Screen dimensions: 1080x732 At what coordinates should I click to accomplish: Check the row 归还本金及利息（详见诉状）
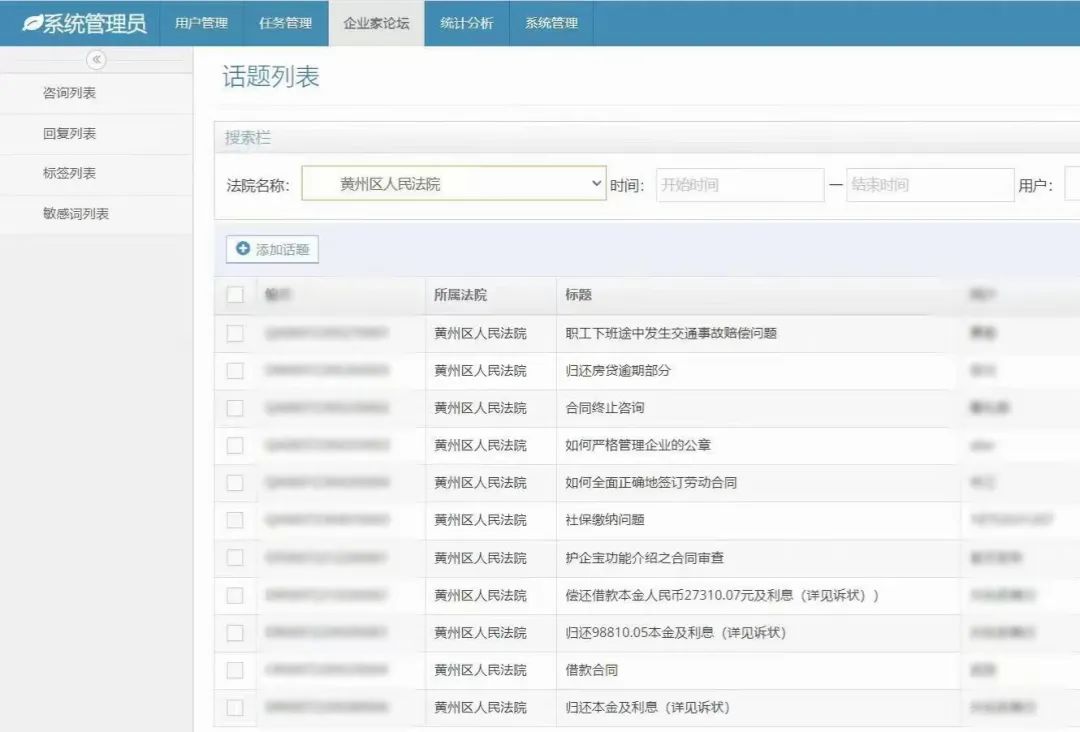click(x=235, y=707)
